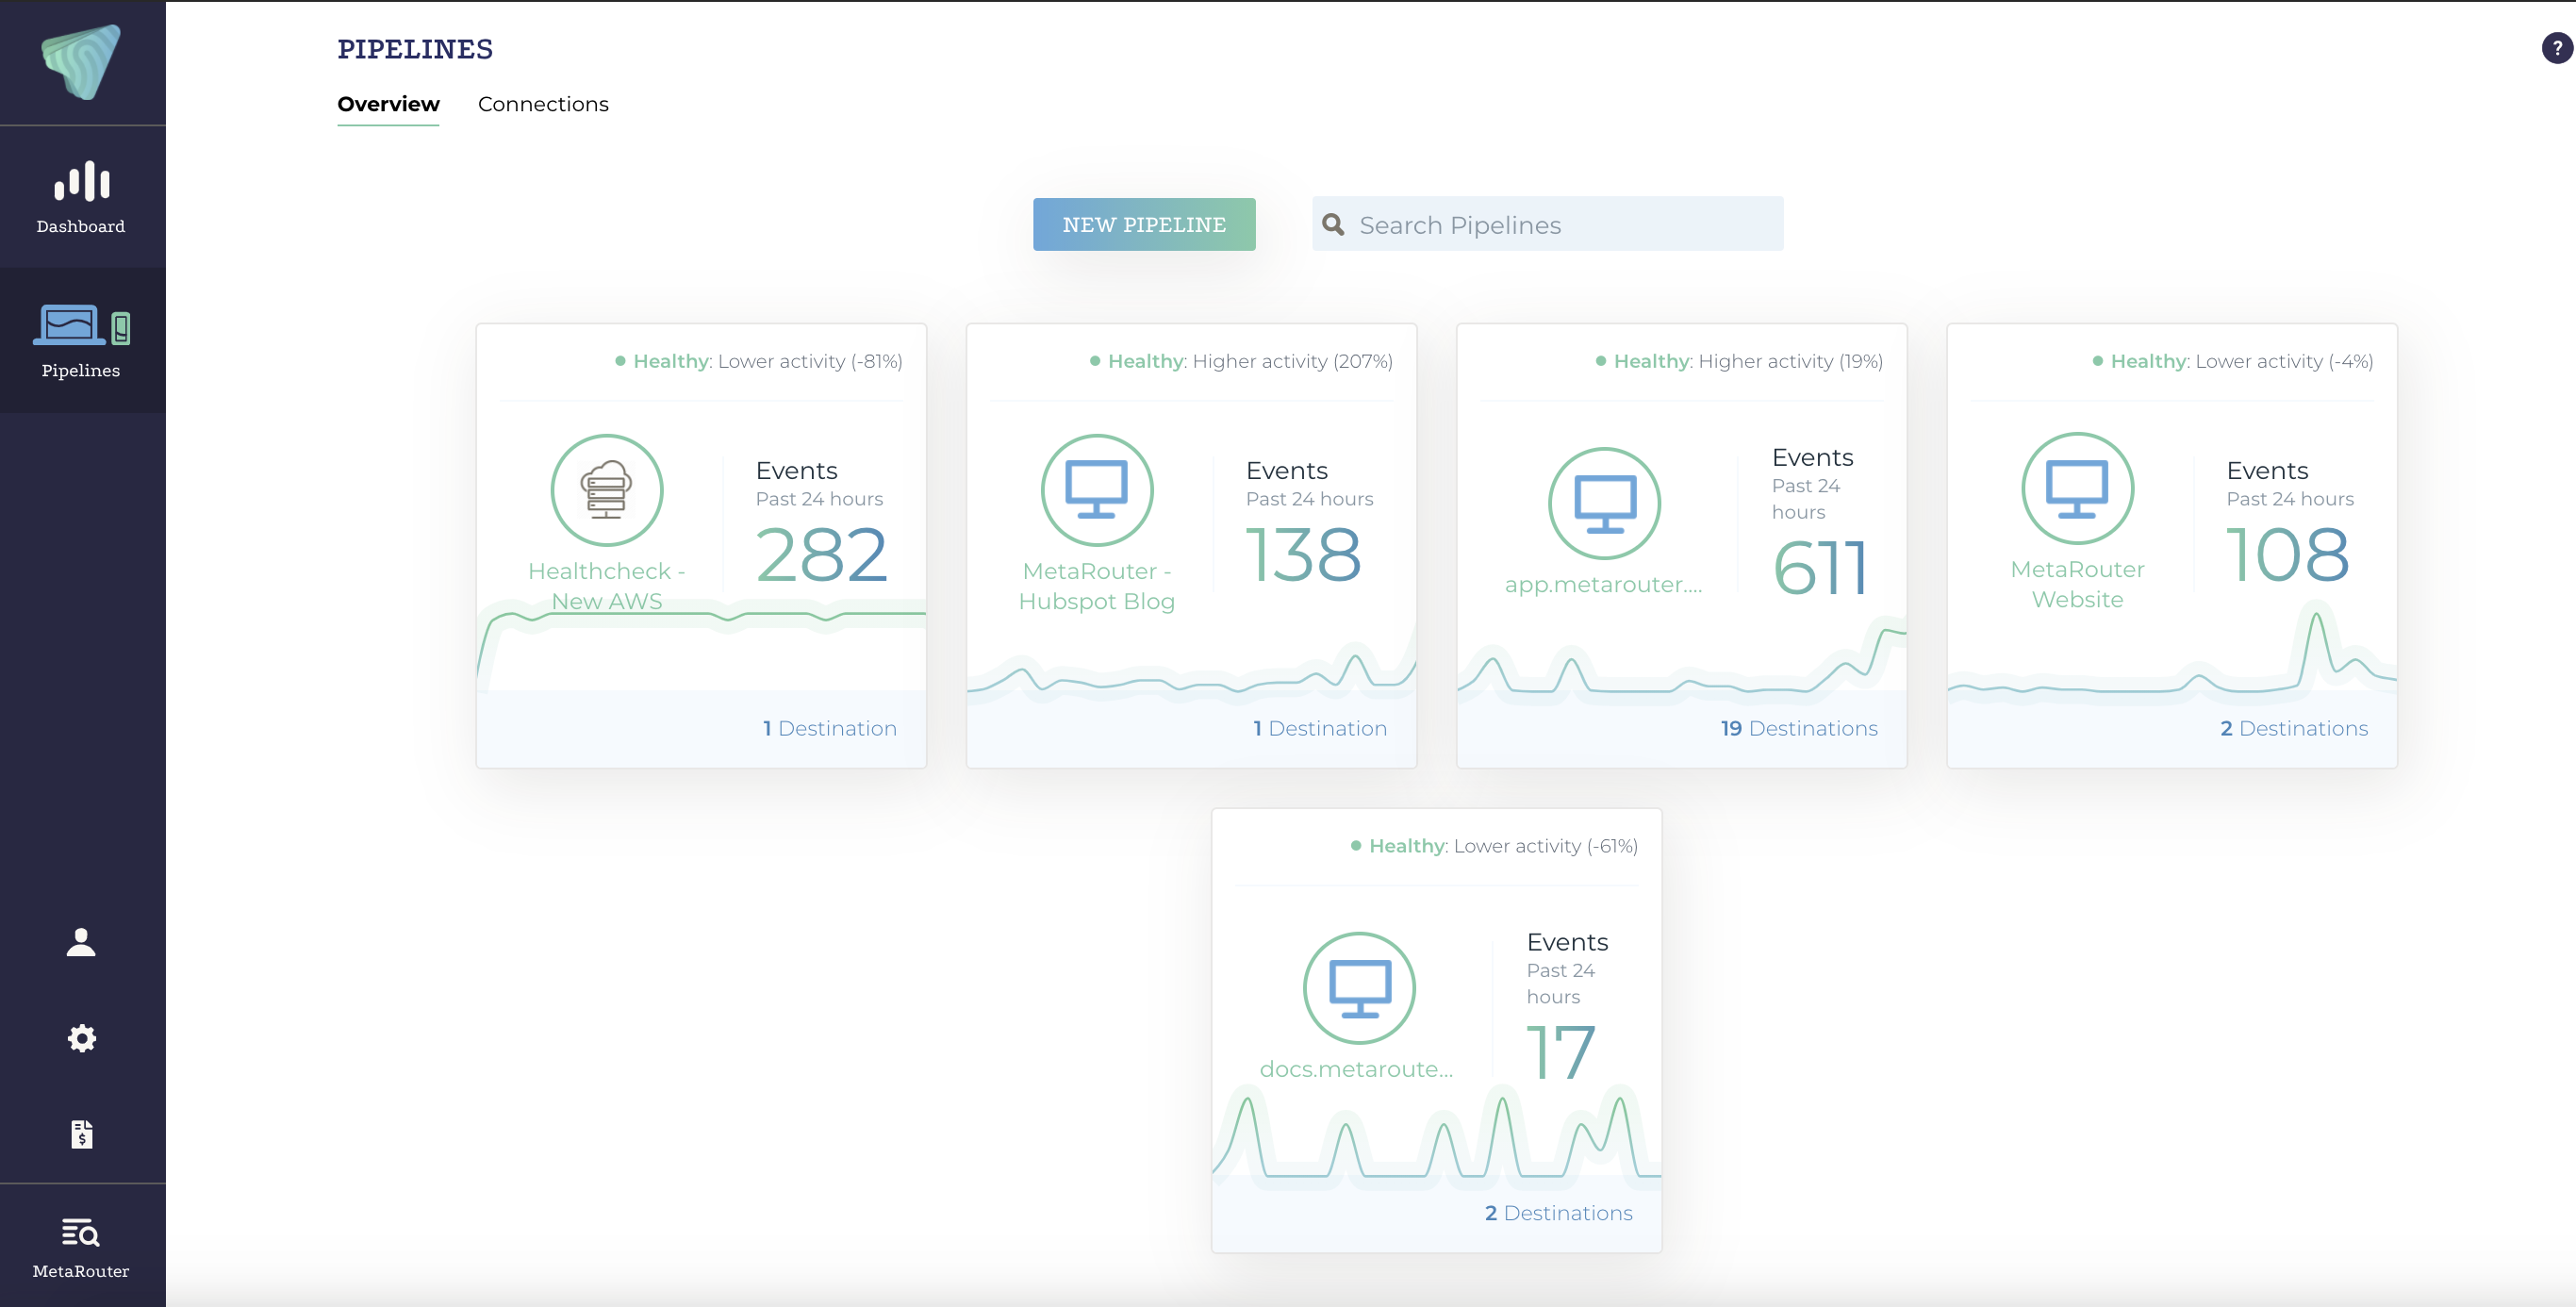Open Healthcheck - New AWS pipeline name
The image size is (2576, 1307).
606,586
